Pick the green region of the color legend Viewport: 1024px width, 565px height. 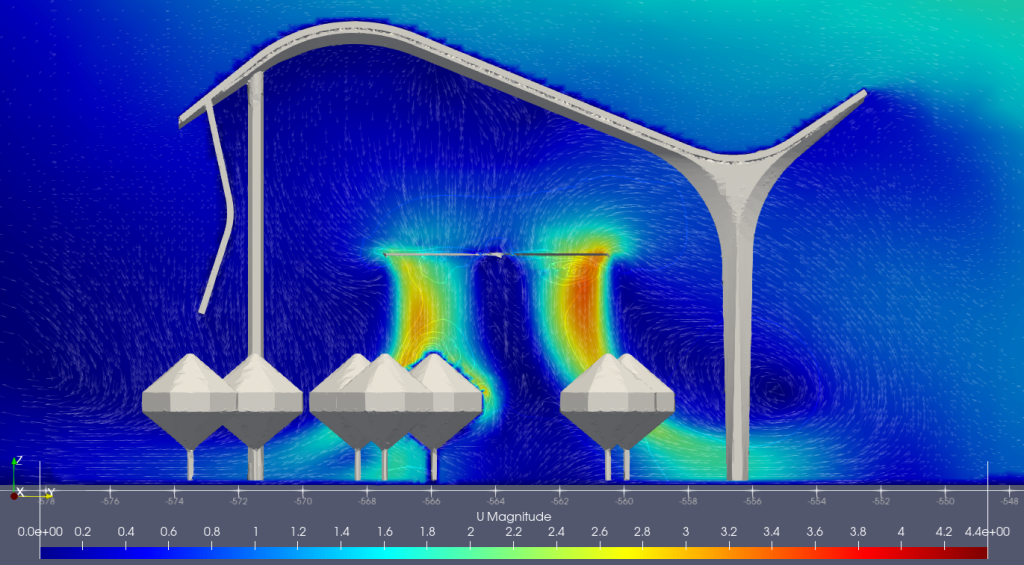tap(512, 553)
